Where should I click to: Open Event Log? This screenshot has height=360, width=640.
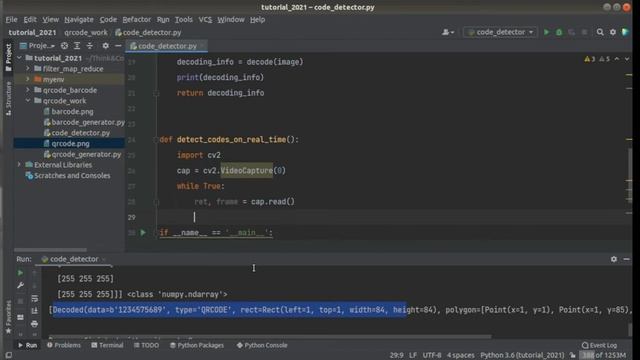(x=599, y=345)
